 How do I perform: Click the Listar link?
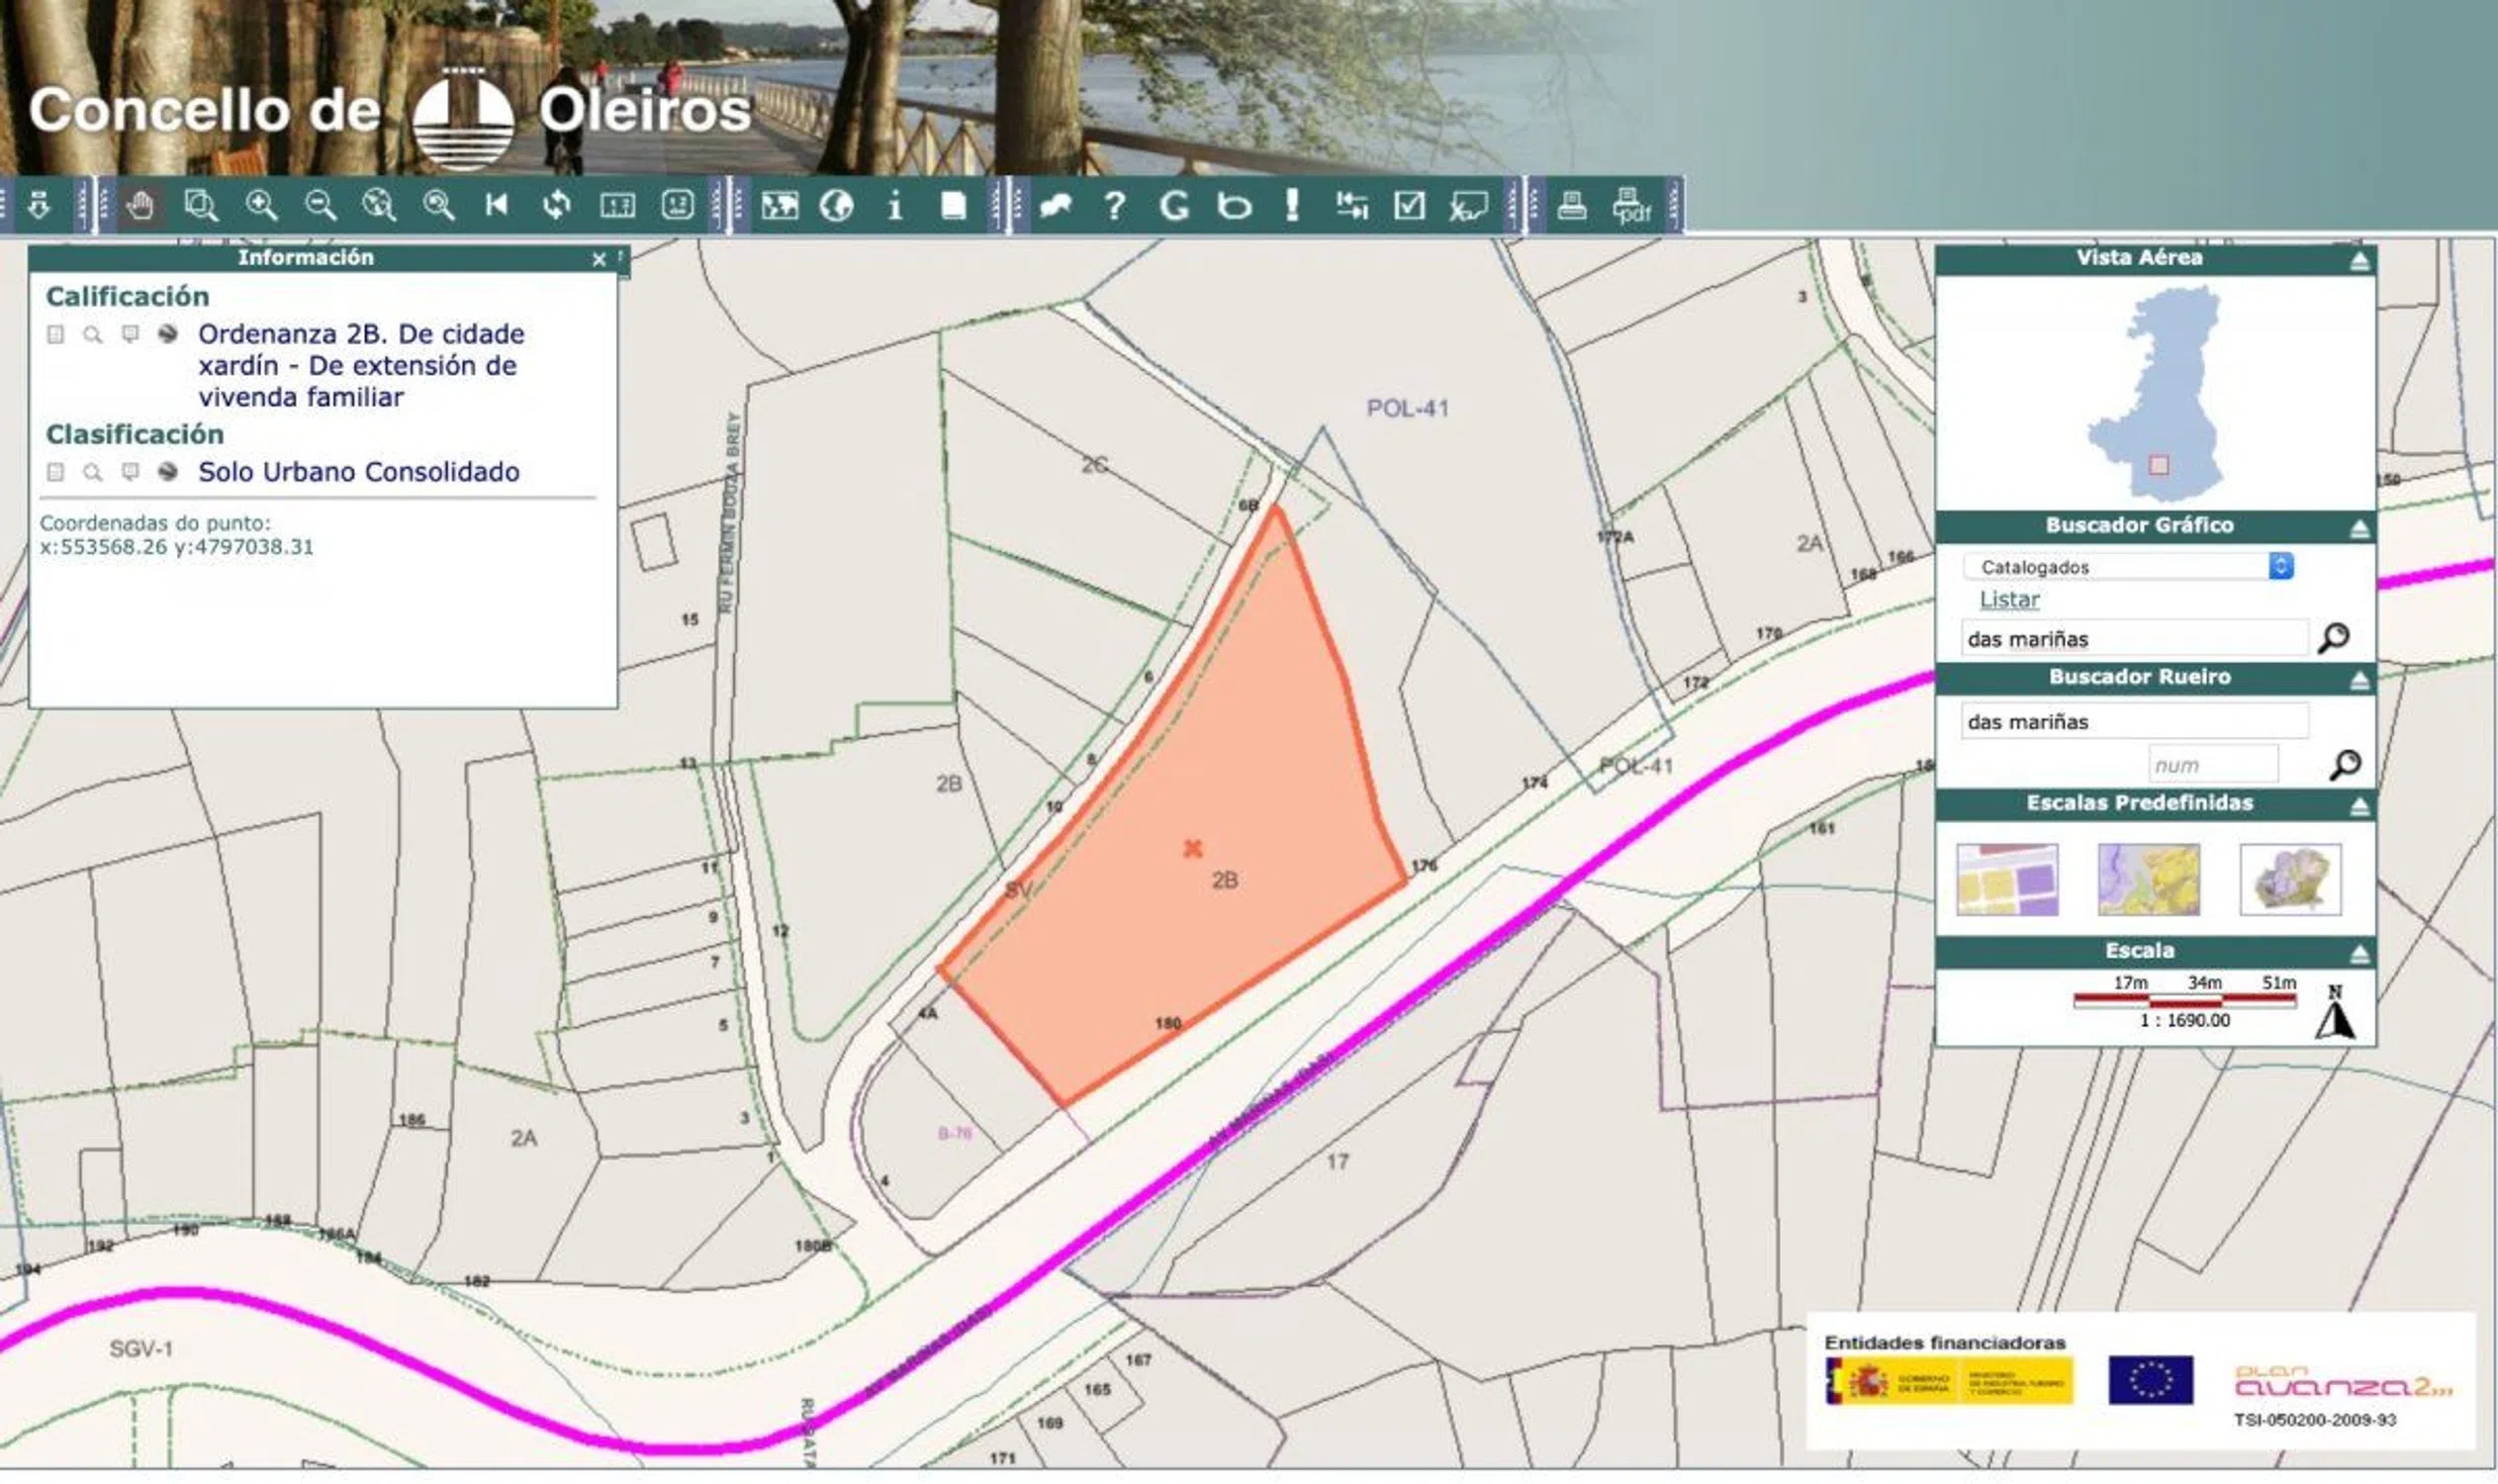2009,600
